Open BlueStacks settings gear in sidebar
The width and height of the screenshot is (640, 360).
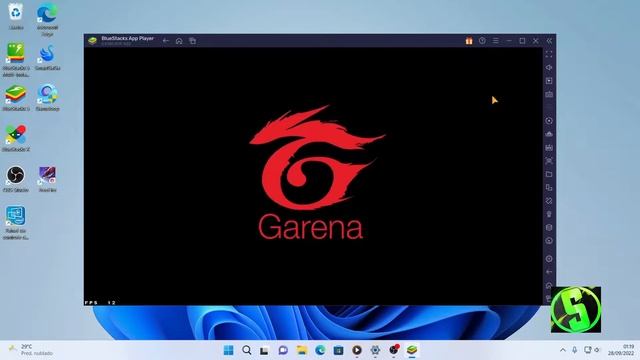point(549,259)
